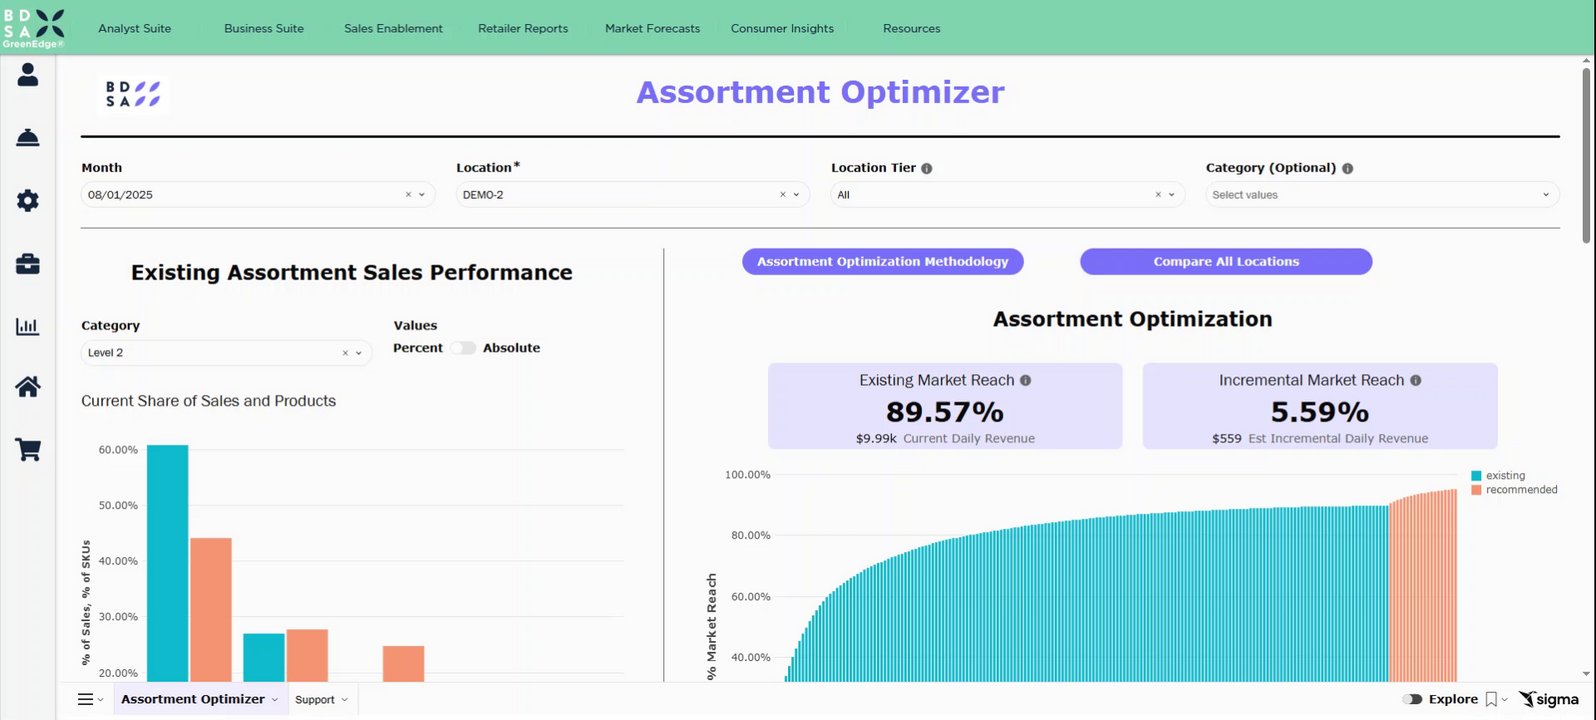Viewport: 1596px width, 720px height.
Task: Expand the Level 2 category dropdown
Action: (x=358, y=353)
